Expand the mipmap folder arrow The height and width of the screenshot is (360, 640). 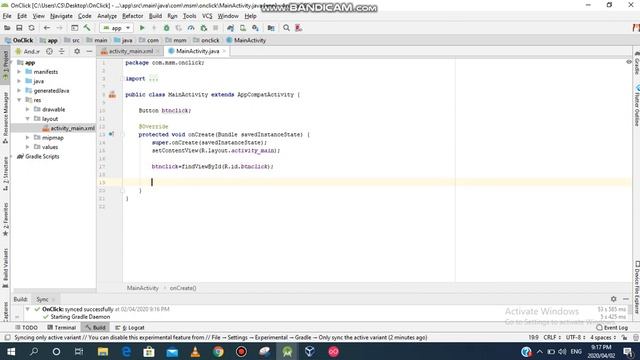[27, 138]
